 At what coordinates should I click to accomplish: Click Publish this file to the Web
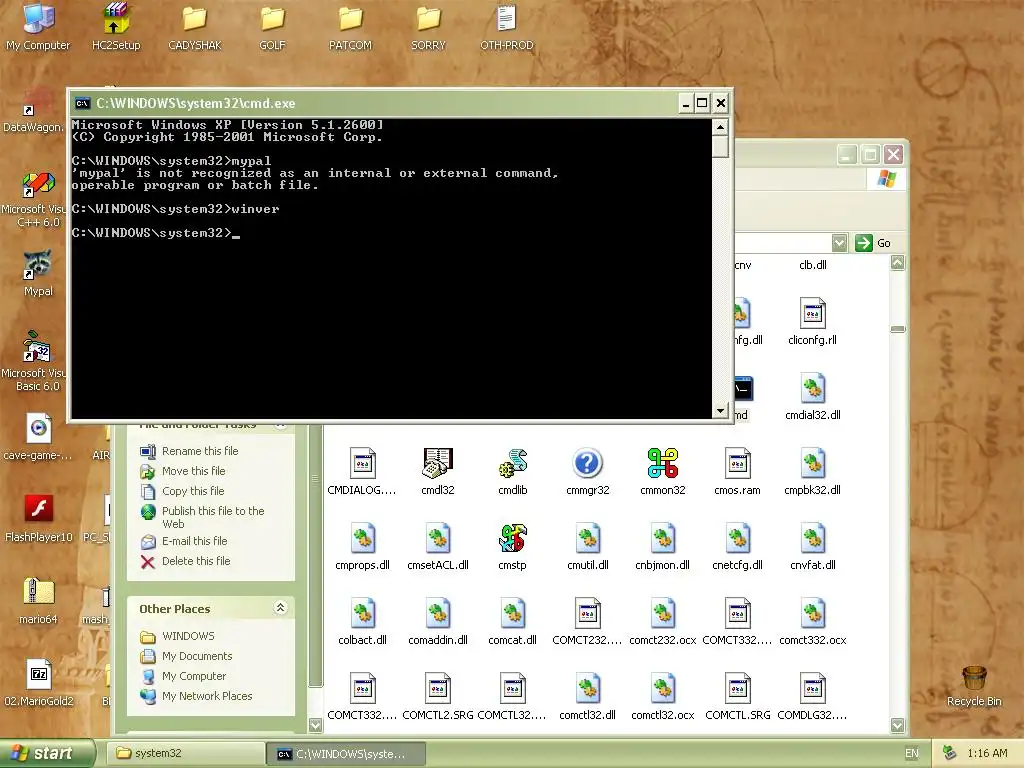click(x=213, y=517)
